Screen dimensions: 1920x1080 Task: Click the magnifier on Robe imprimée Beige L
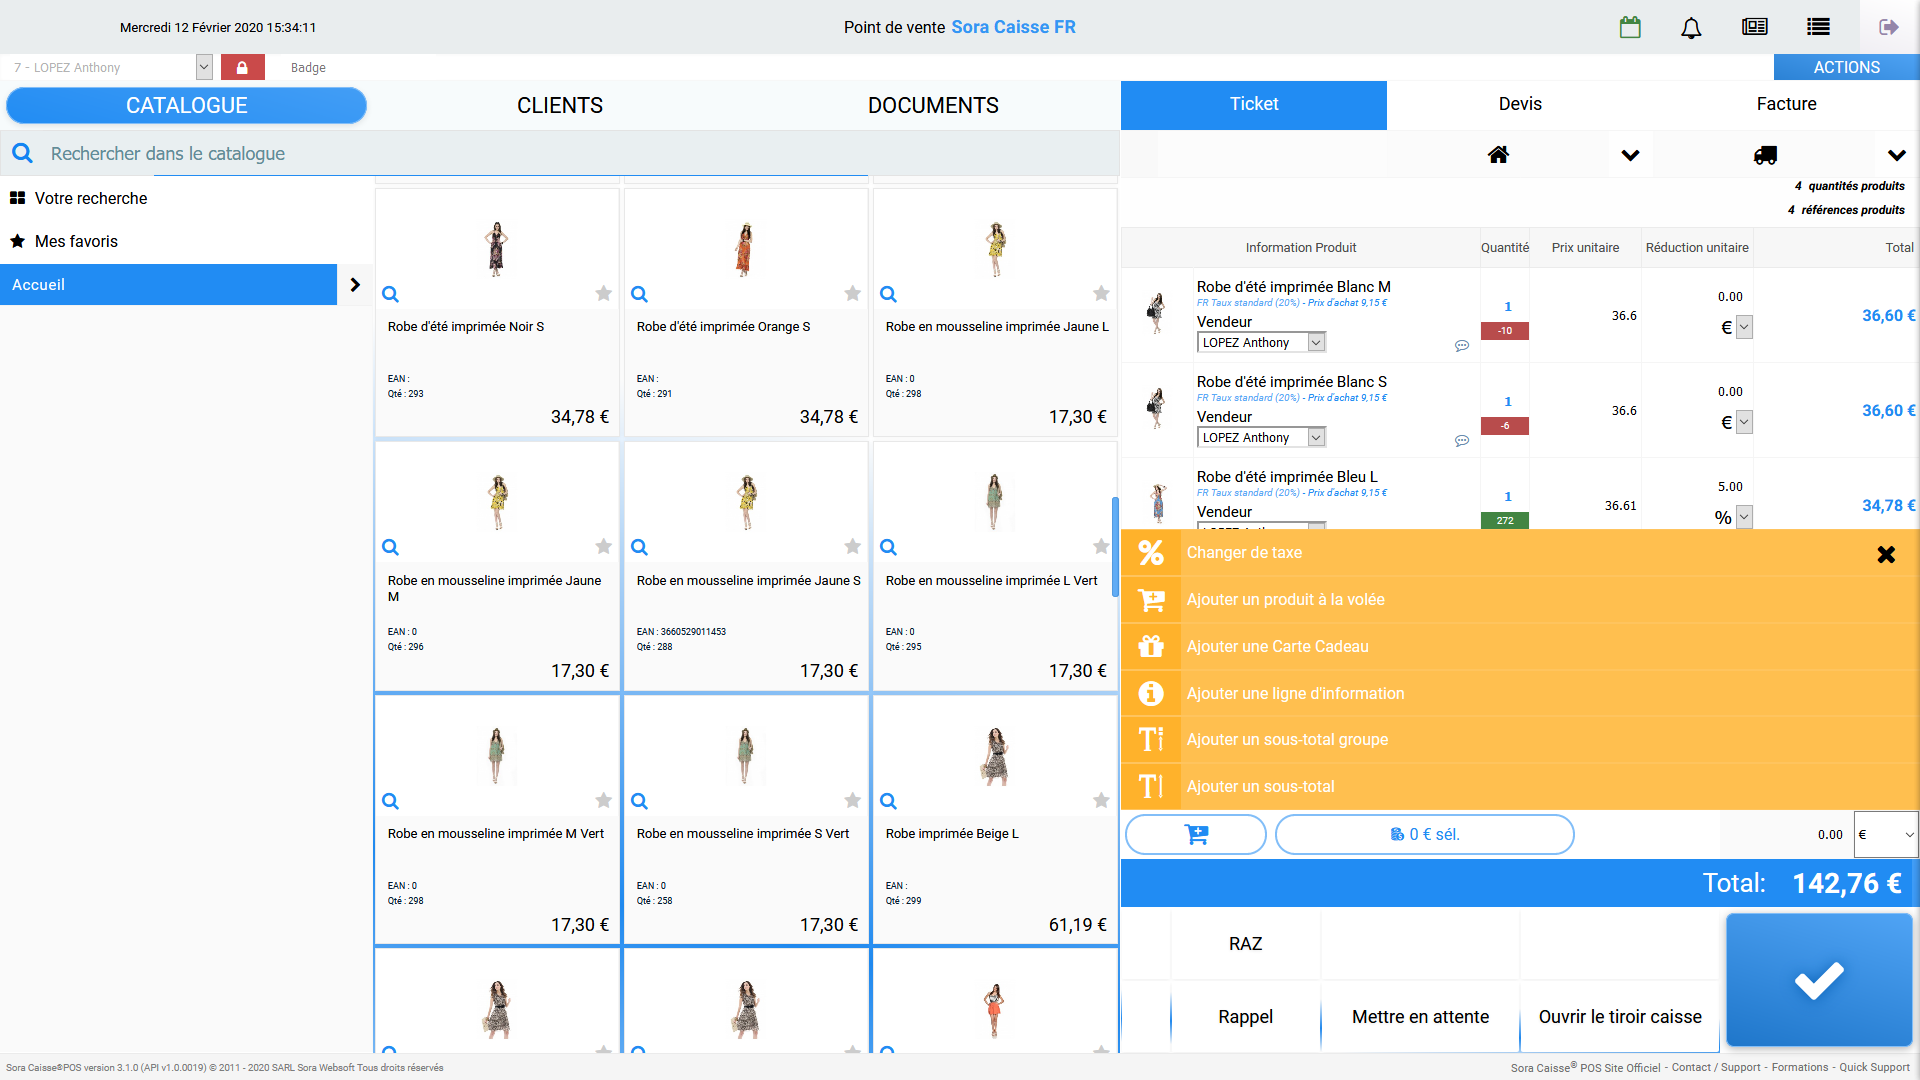(x=888, y=801)
